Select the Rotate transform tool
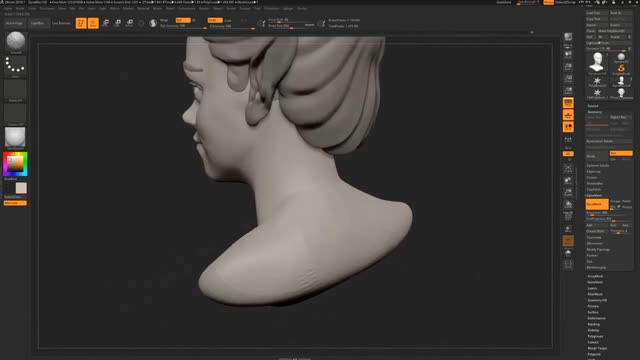Image resolution: width=640 pixels, height=360 pixels. [129, 23]
